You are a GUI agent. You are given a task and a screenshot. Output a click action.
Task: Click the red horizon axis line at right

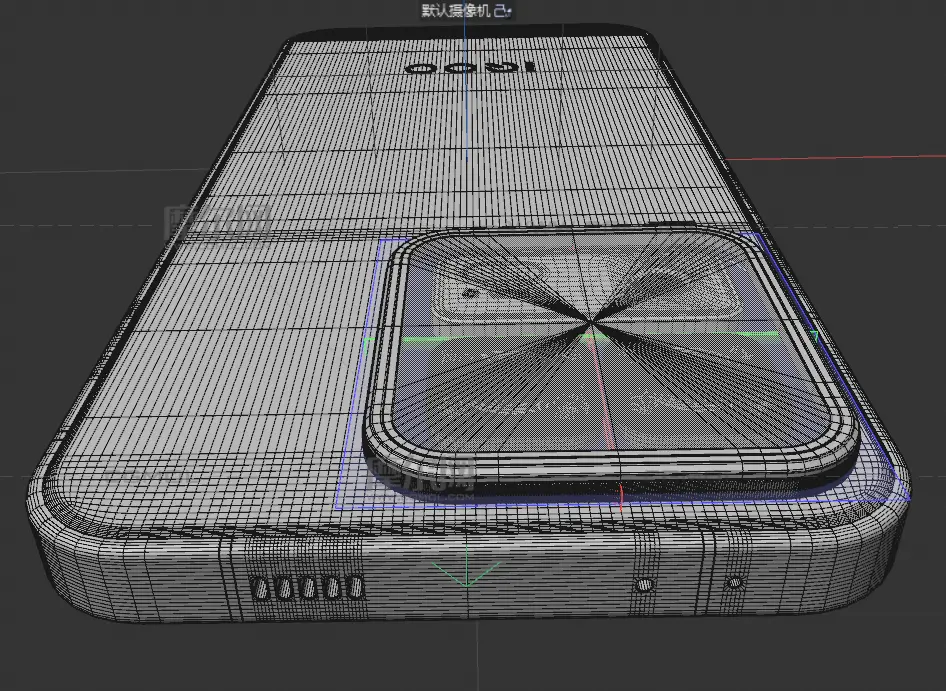[880, 157]
